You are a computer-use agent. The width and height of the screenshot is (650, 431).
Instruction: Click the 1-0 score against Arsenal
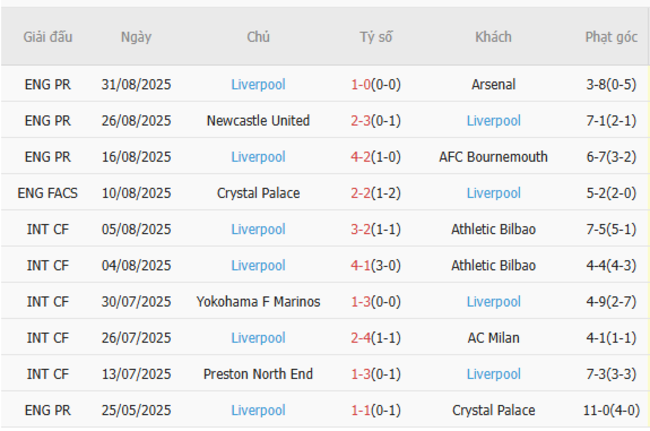361,85
